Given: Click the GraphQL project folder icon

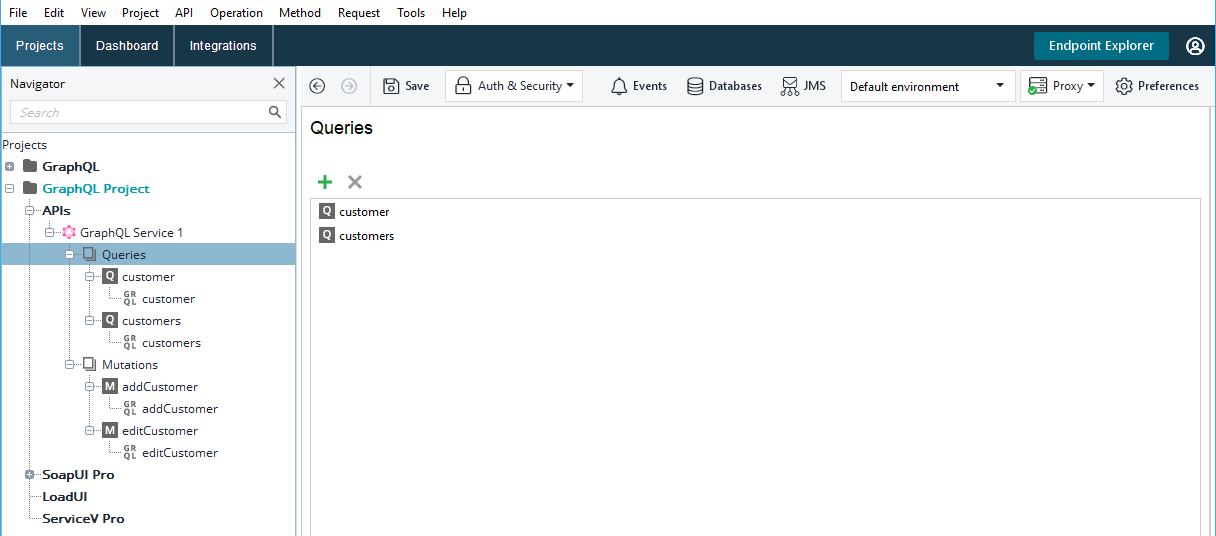Looking at the screenshot, I should pyautogui.click(x=29, y=166).
